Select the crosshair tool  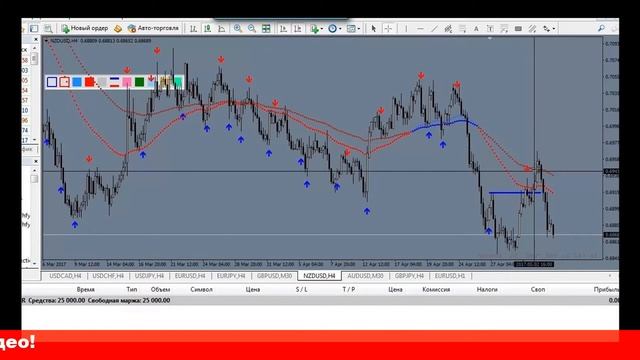[x=388, y=29]
